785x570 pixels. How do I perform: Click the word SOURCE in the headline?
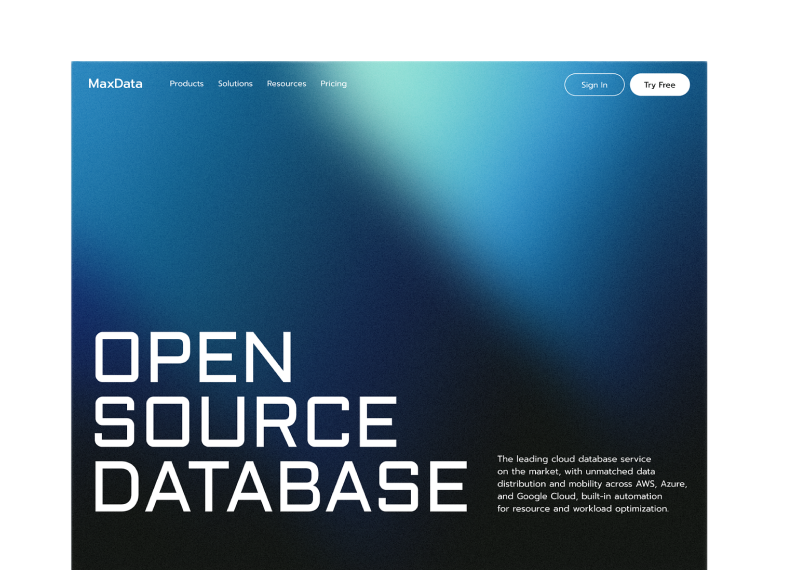245,421
